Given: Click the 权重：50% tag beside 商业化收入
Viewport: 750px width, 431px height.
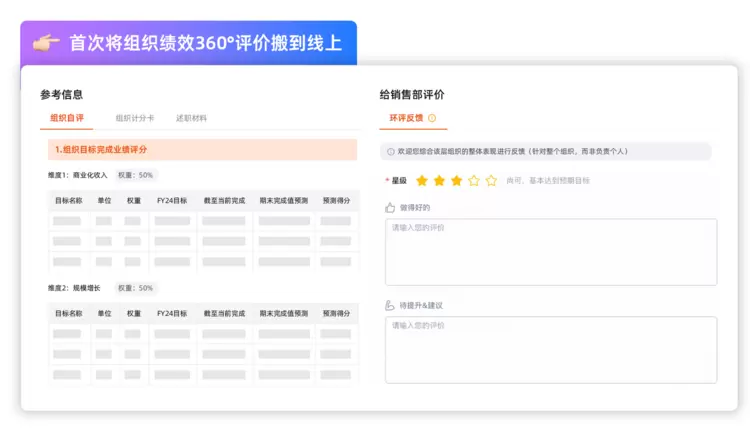Looking at the screenshot, I should click(135, 175).
